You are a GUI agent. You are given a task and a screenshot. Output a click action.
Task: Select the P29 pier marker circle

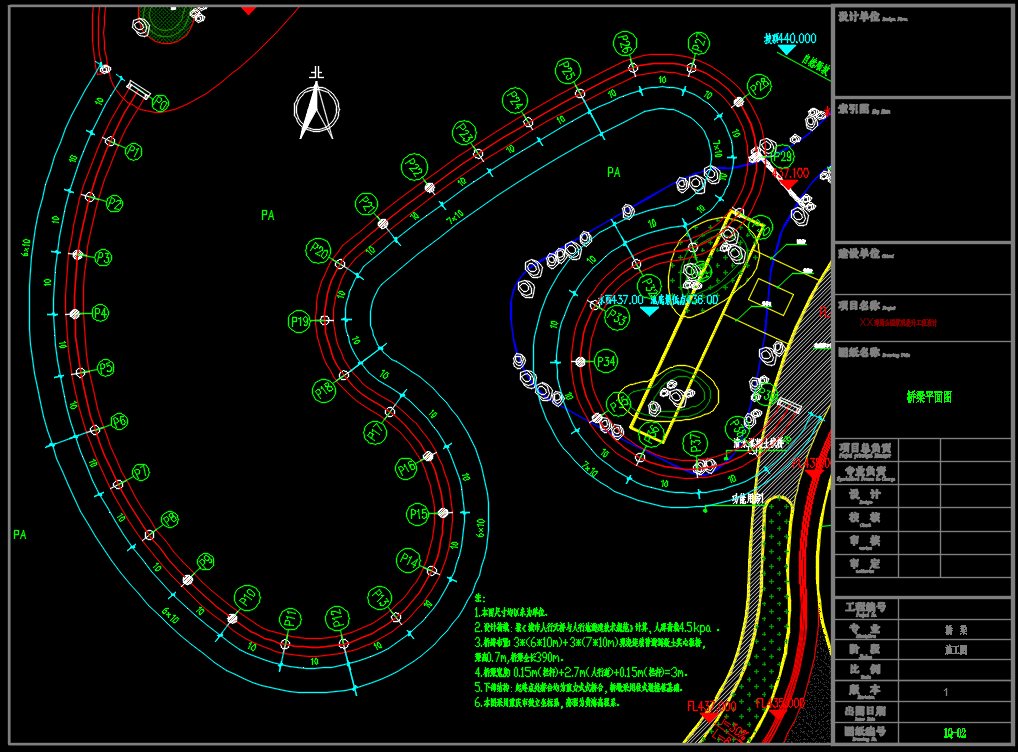[x=781, y=157]
